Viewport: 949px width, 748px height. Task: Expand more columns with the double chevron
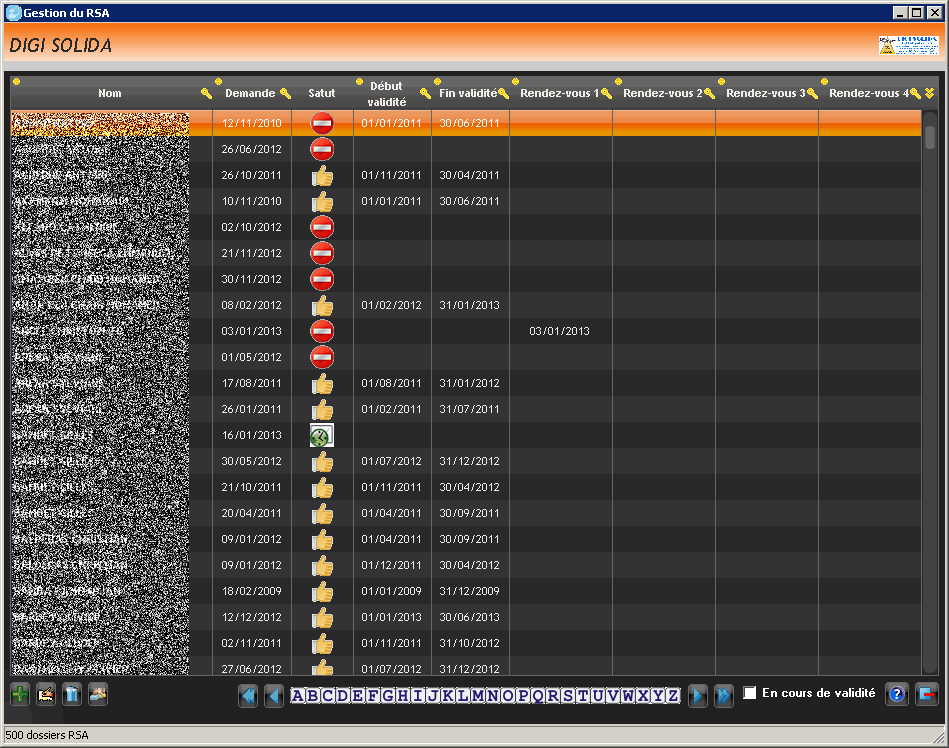click(929, 93)
